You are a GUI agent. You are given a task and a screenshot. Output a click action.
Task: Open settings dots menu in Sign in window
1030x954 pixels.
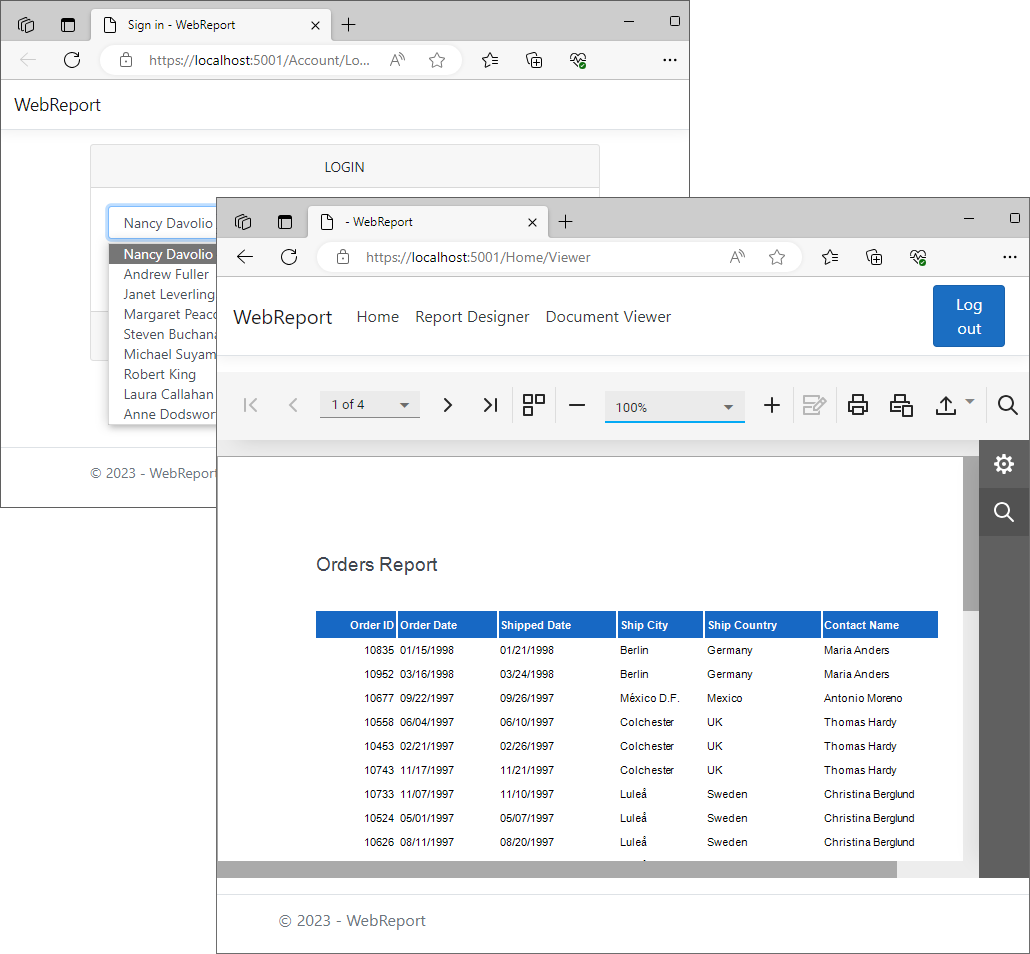pos(669,60)
